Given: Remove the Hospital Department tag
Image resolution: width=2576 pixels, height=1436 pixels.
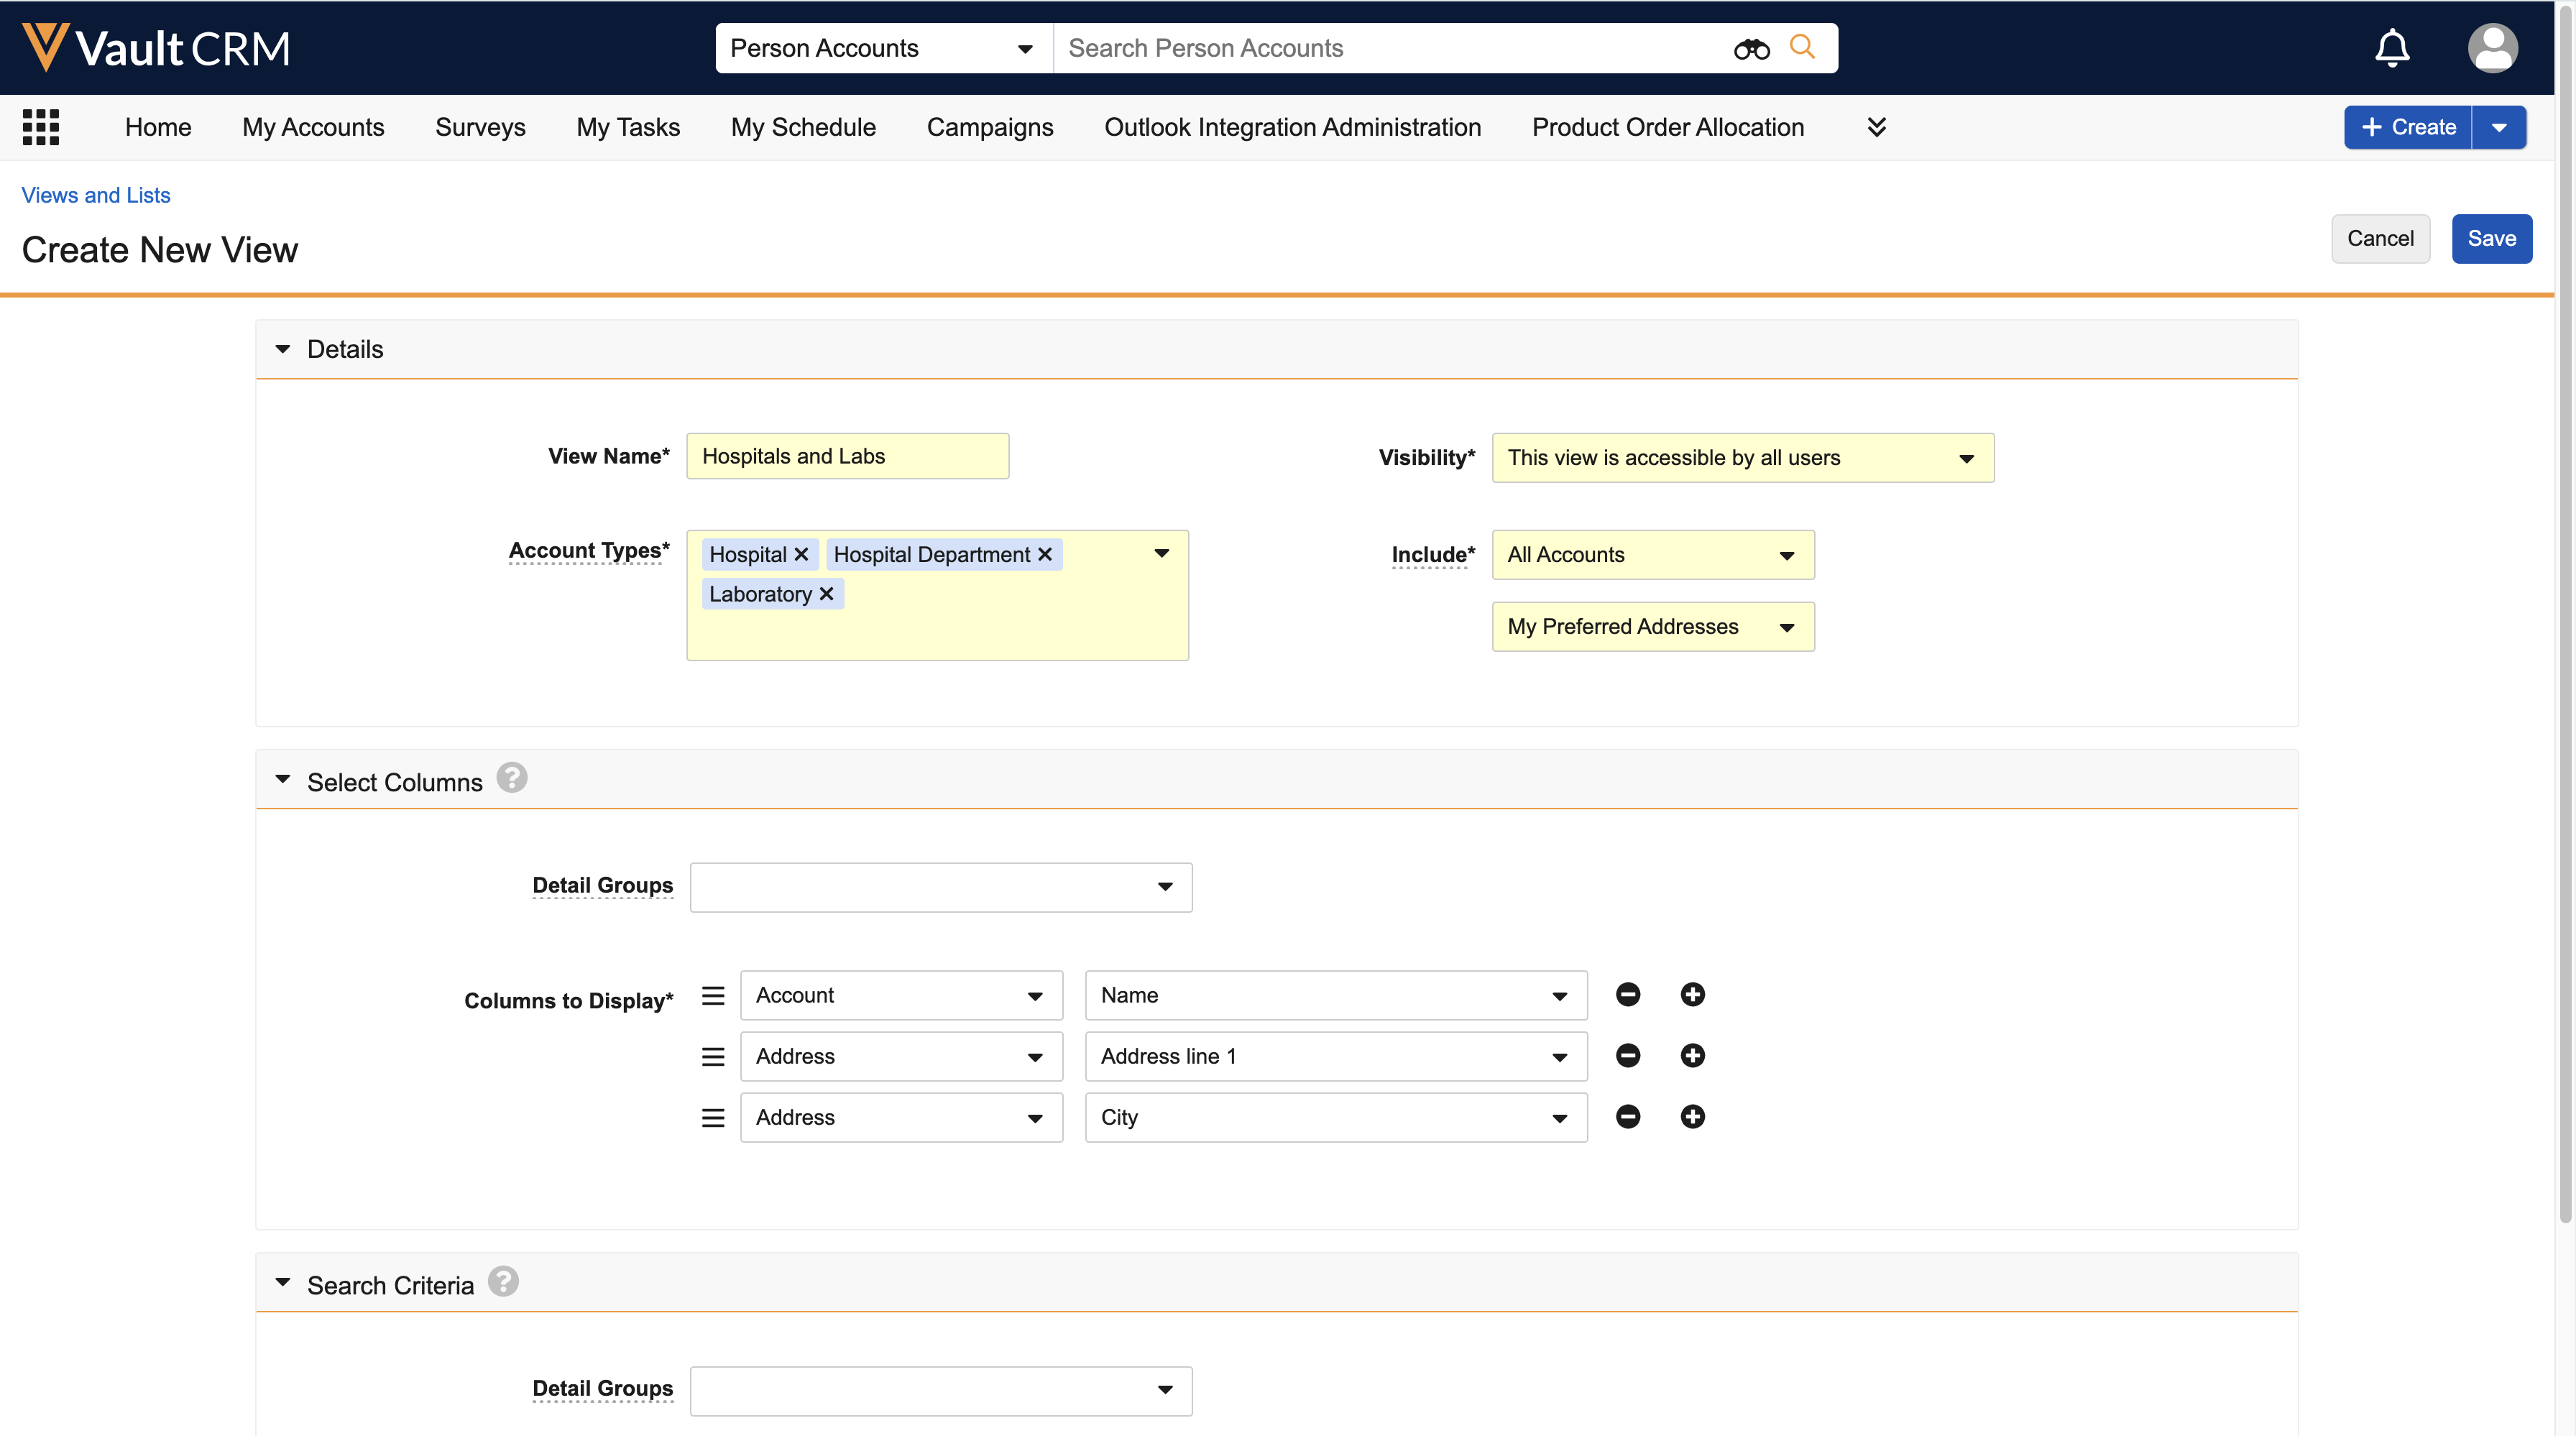Looking at the screenshot, I should (x=1045, y=554).
